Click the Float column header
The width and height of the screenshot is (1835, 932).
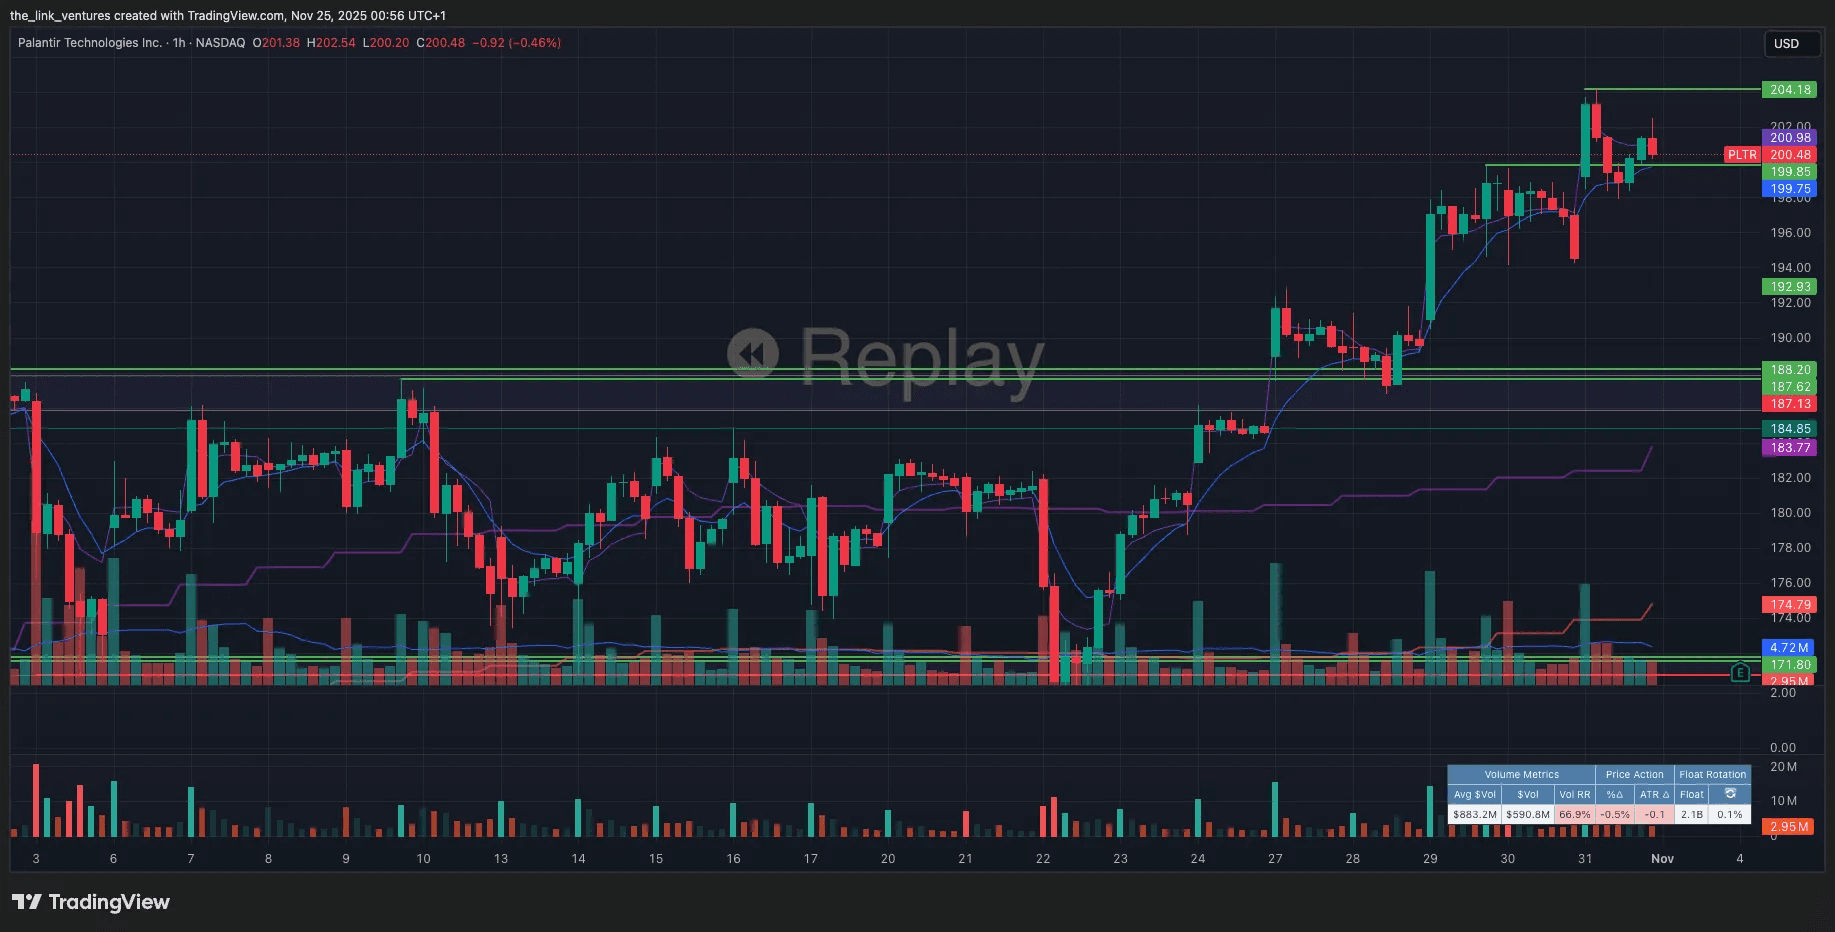[1692, 794]
